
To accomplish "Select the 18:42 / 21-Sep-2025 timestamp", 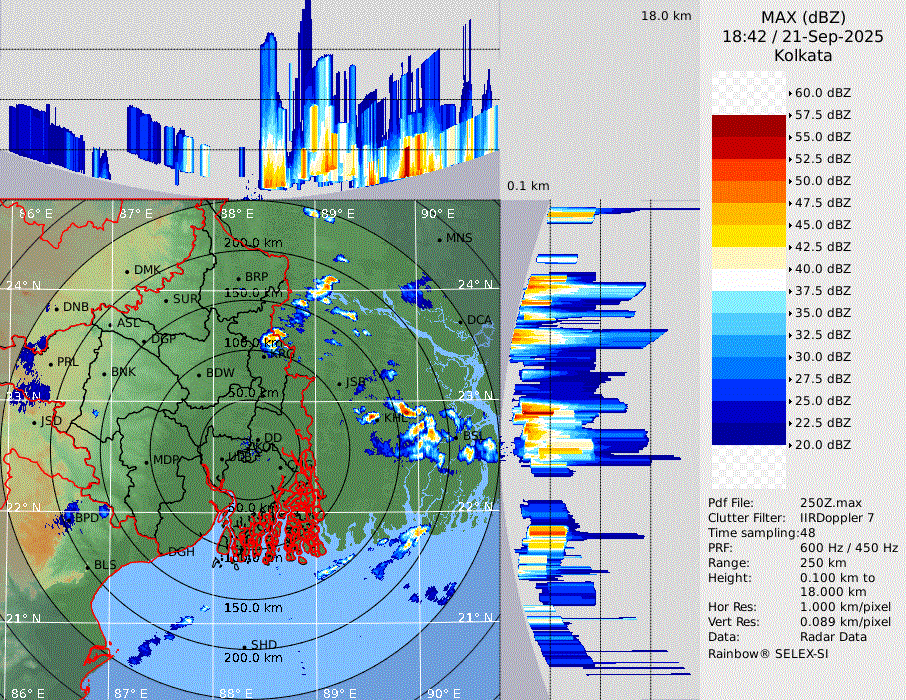I will point(802,37).
